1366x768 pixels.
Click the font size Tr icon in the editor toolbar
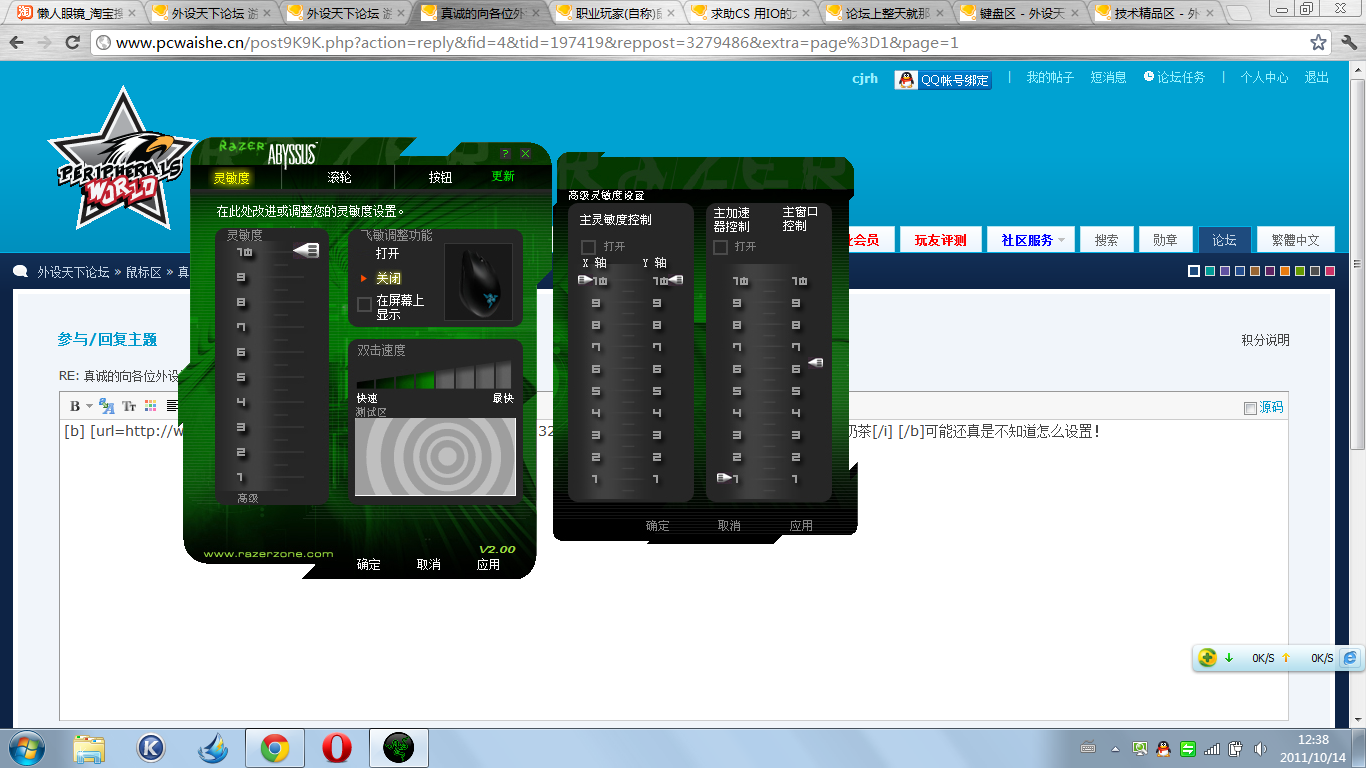coord(129,406)
